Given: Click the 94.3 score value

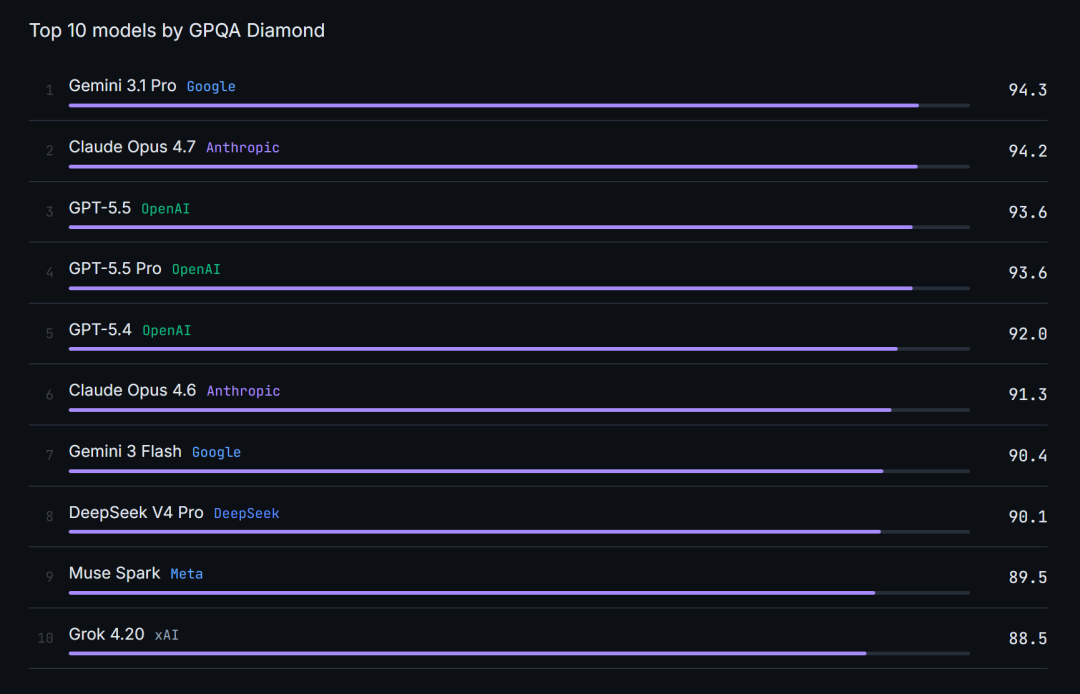Looking at the screenshot, I should [1028, 90].
